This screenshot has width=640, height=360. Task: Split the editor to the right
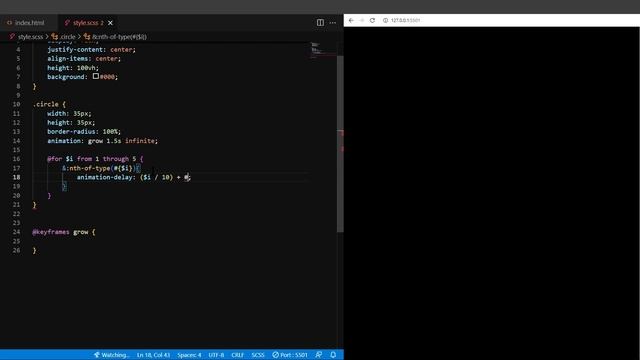pyautogui.click(x=320, y=23)
